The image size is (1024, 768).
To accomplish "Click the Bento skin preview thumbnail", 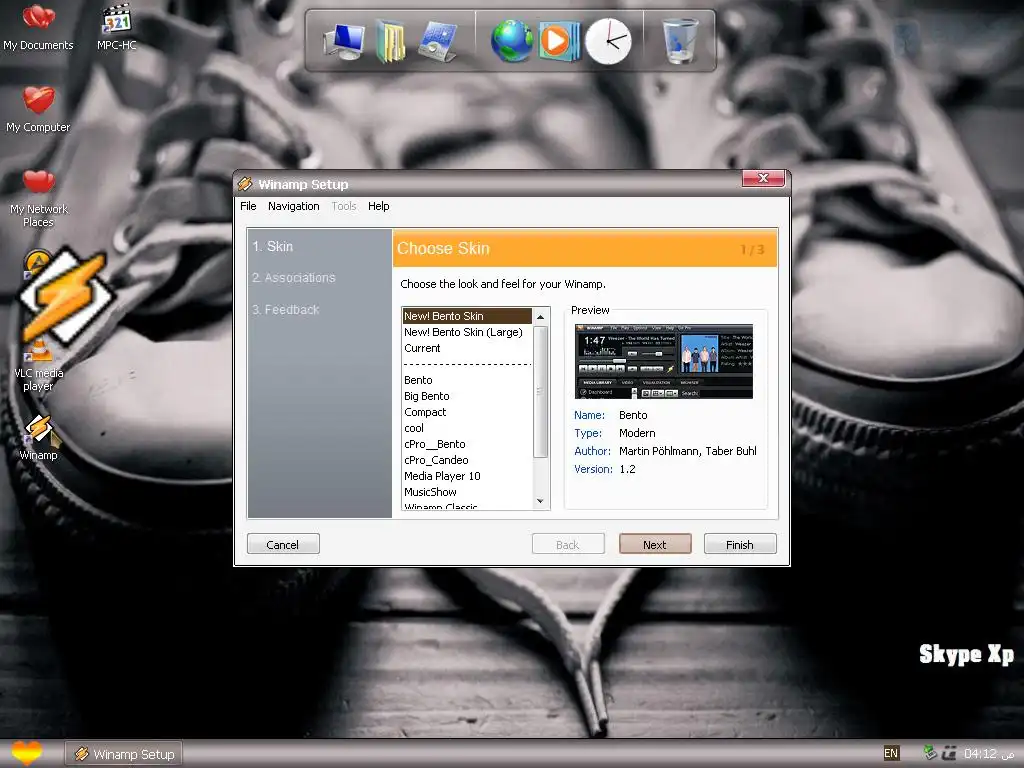I will point(664,361).
